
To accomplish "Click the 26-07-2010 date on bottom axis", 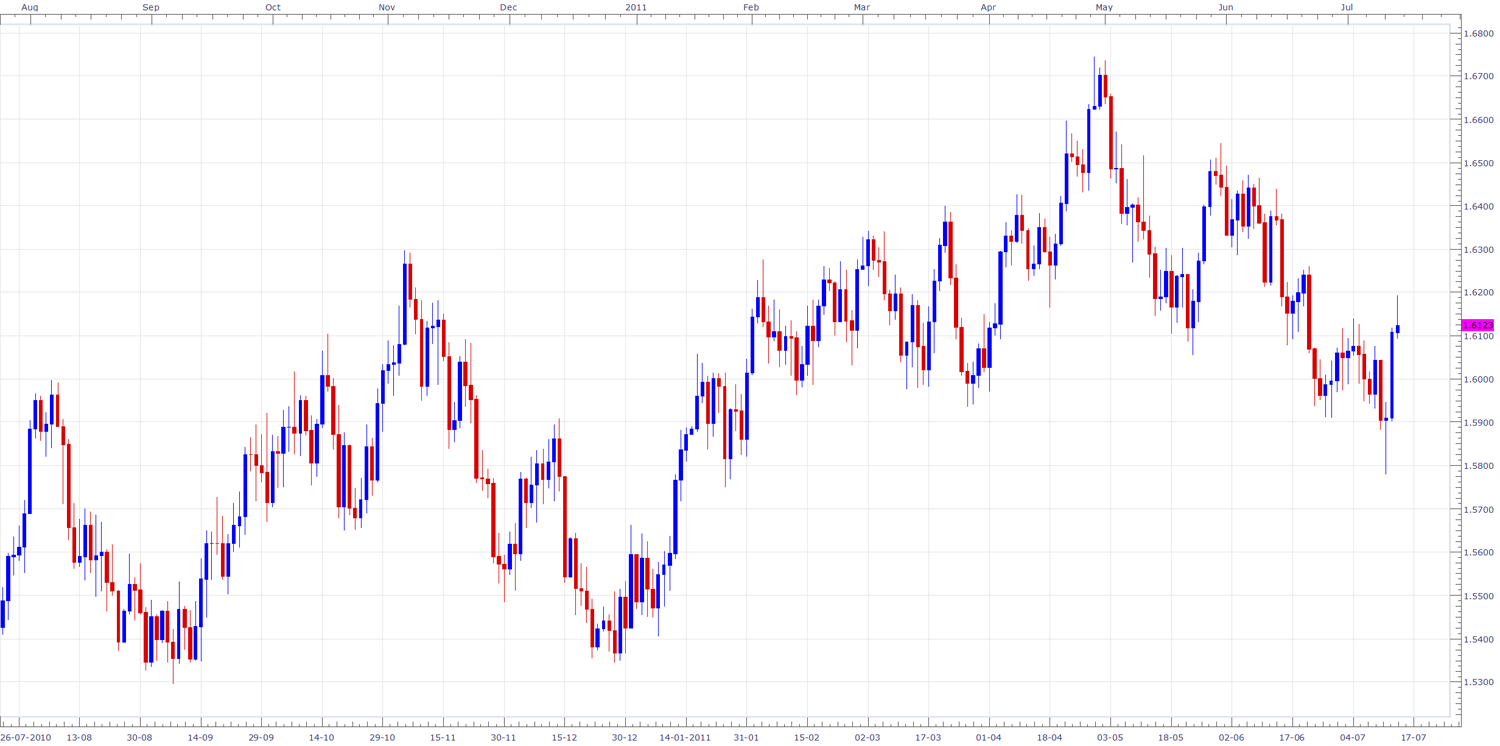I will coord(26,738).
